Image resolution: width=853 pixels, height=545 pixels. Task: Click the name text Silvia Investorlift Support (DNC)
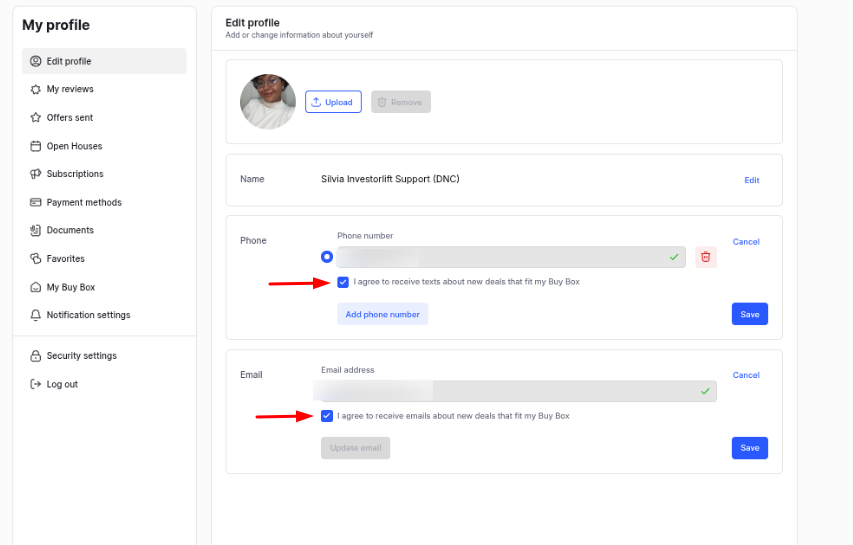pyautogui.click(x=390, y=179)
